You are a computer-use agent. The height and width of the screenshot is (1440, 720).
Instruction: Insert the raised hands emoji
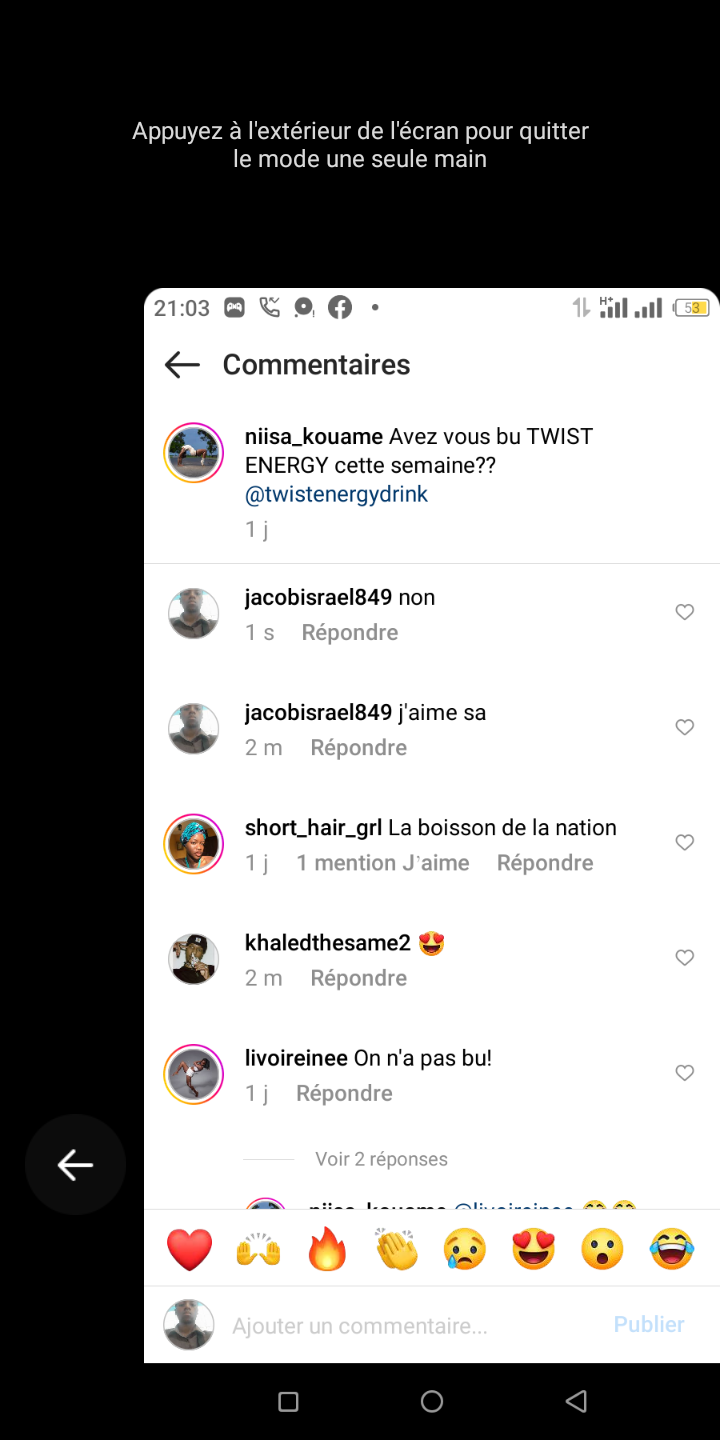[258, 1249]
